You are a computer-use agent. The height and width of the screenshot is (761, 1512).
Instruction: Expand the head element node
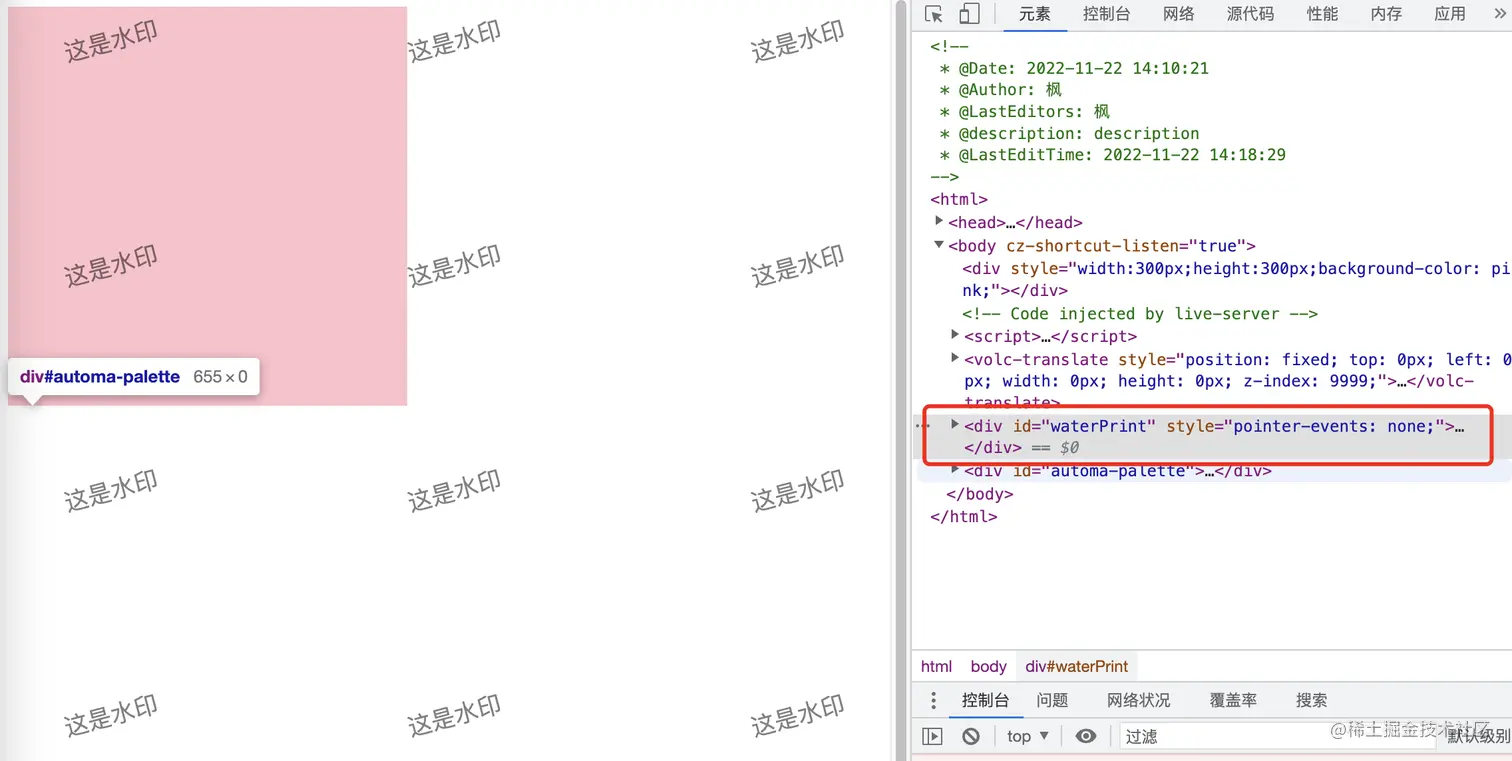click(x=939, y=221)
